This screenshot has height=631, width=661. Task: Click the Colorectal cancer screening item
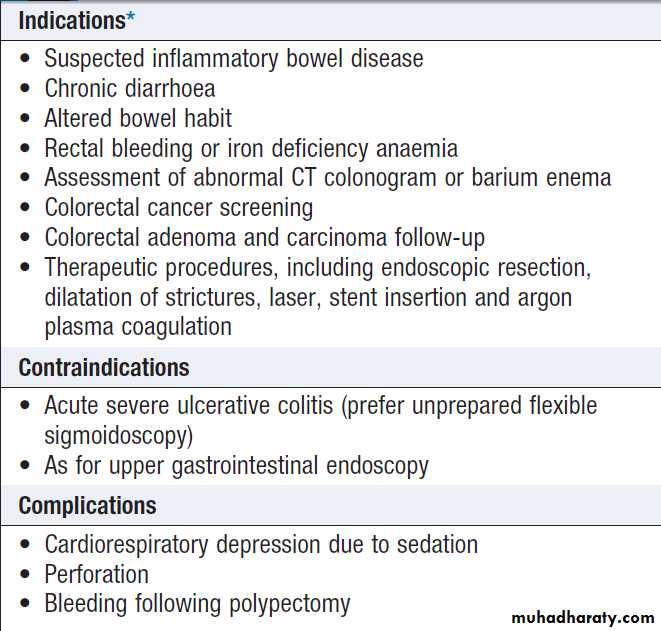tap(178, 208)
